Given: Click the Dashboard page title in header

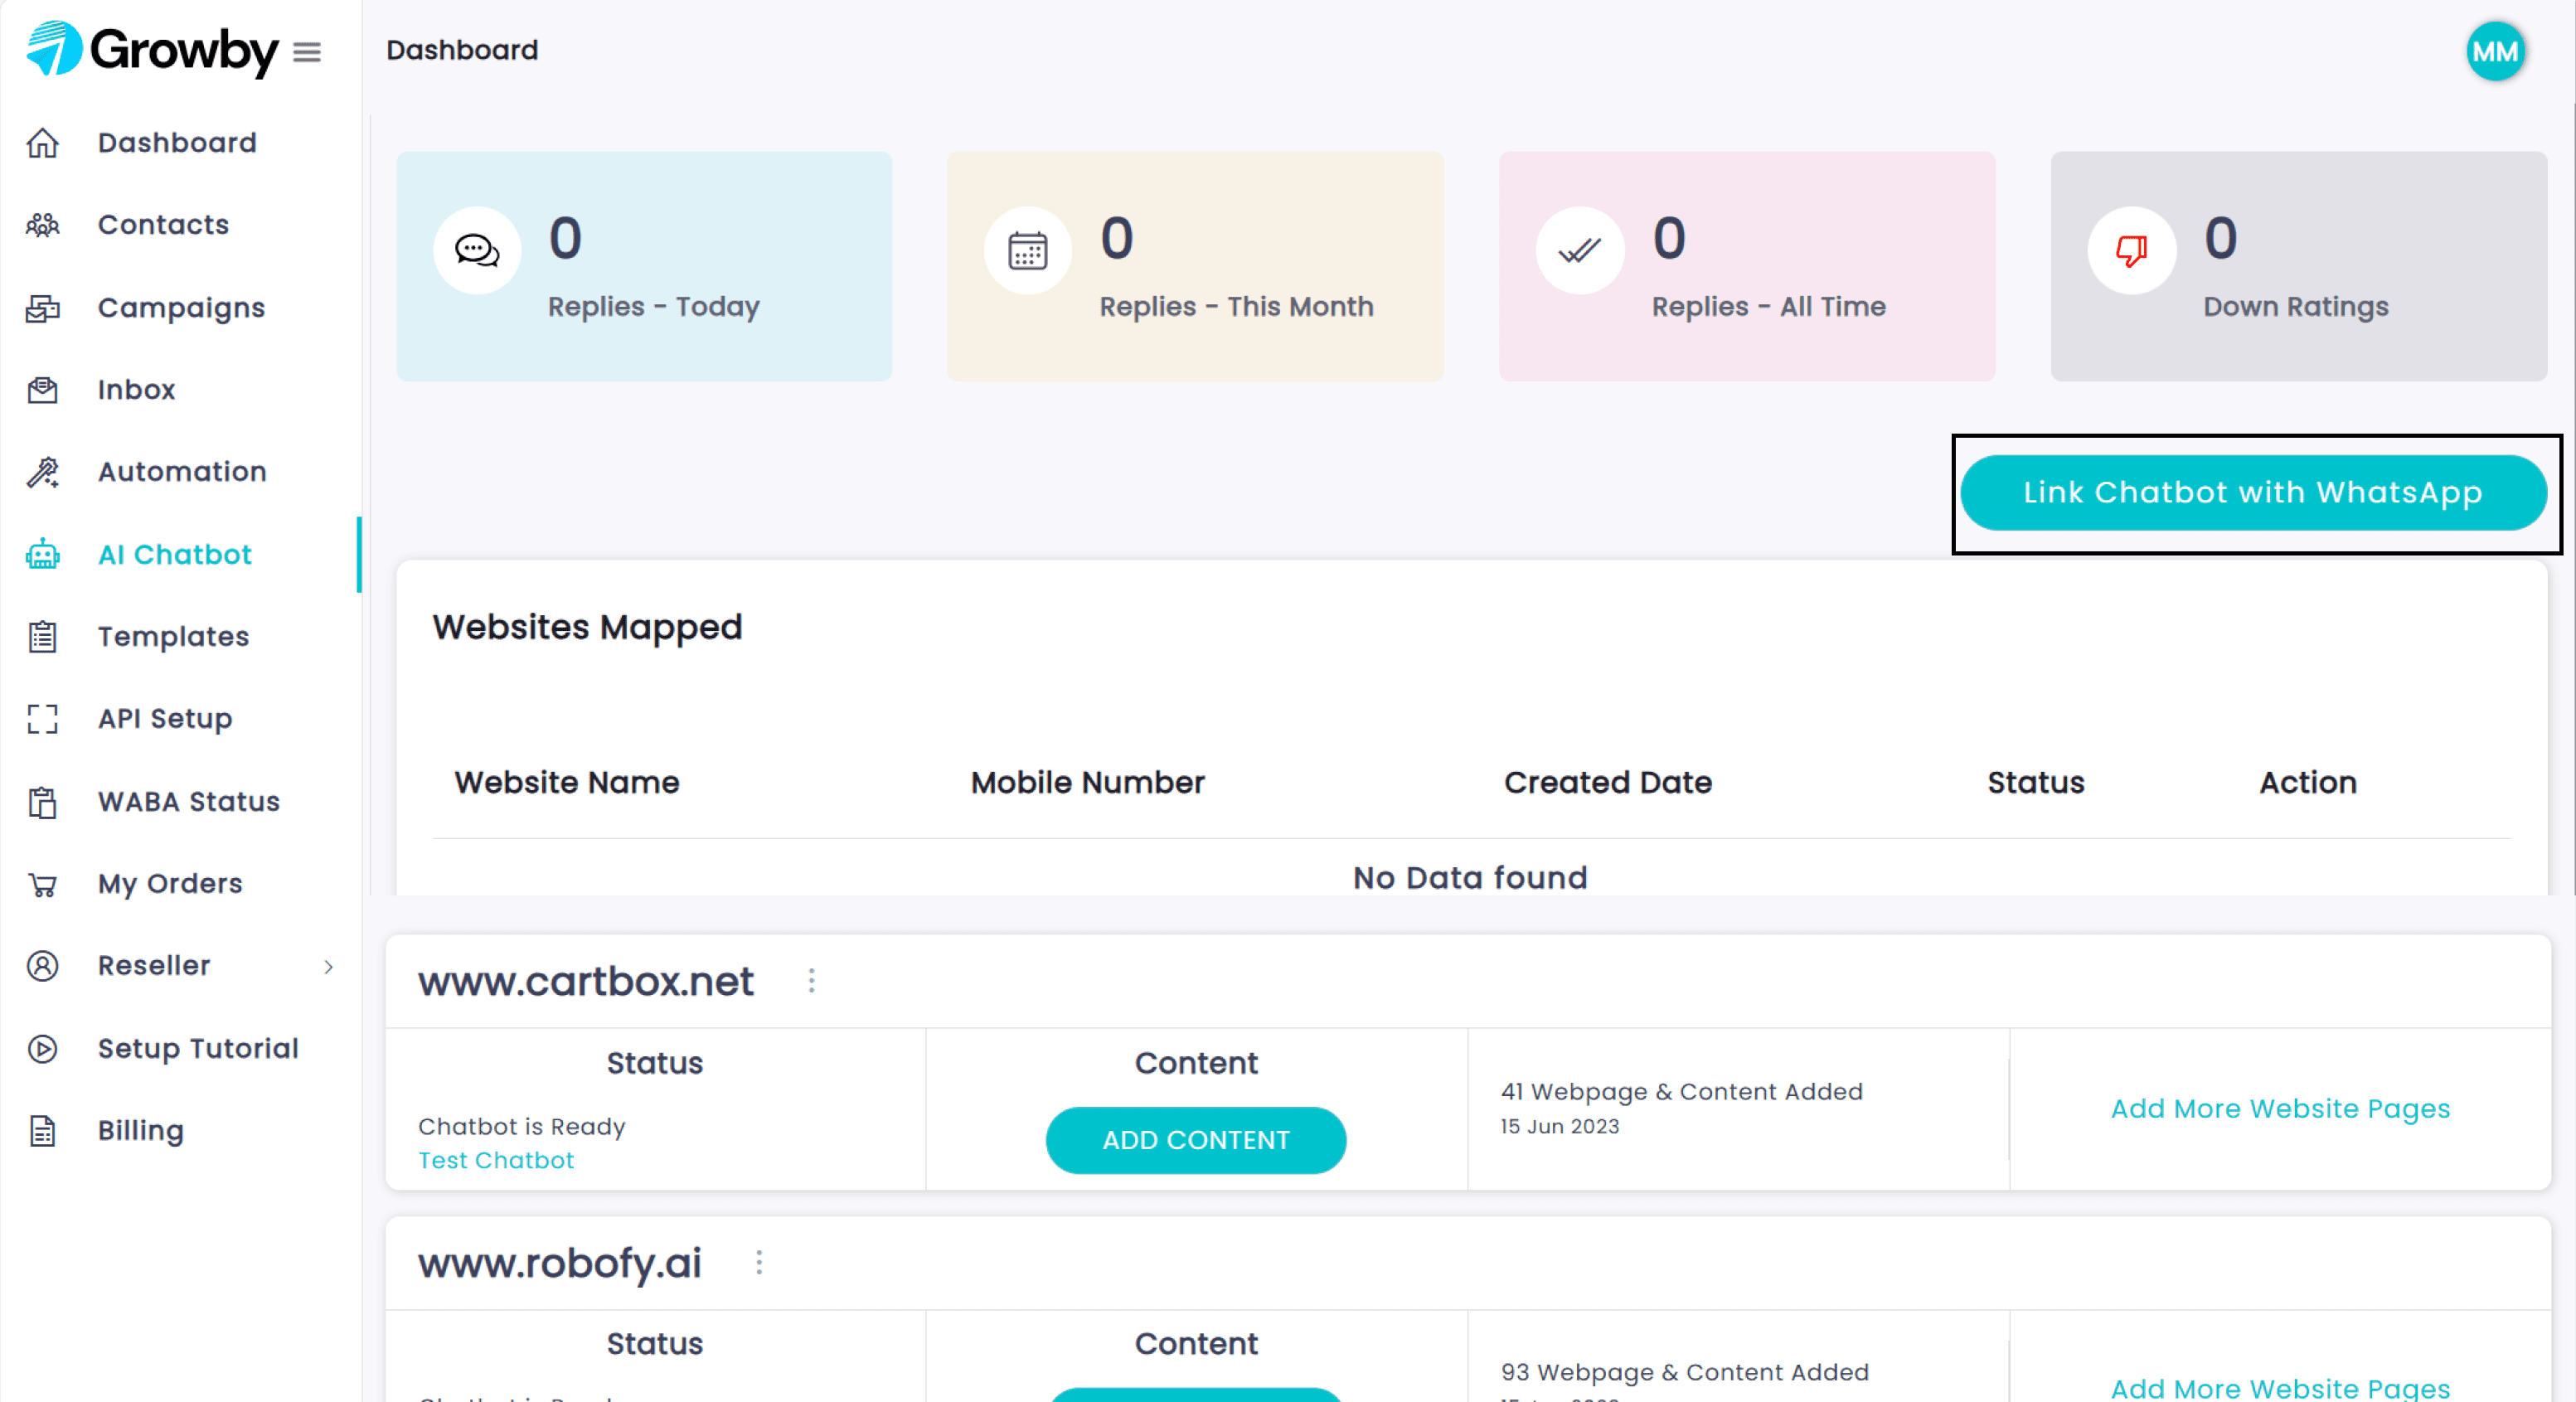Looking at the screenshot, I should point(462,50).
